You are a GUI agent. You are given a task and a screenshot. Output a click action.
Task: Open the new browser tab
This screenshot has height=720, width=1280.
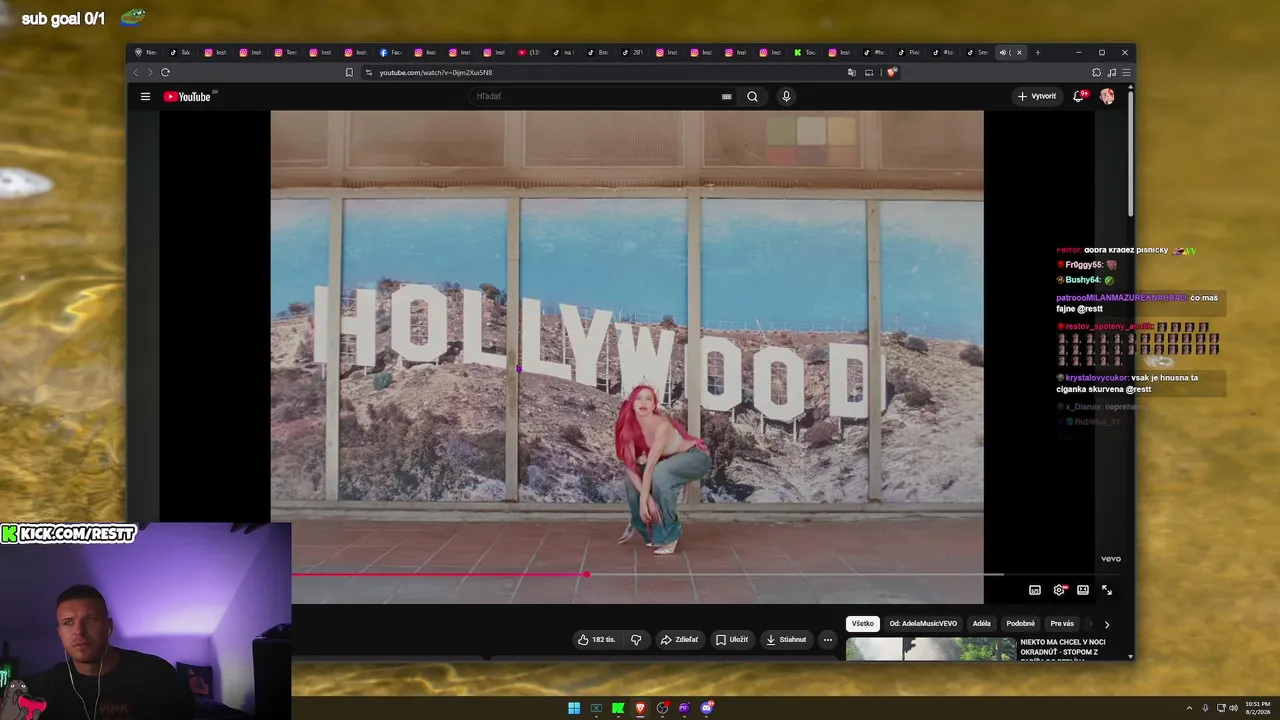point(146,52)
